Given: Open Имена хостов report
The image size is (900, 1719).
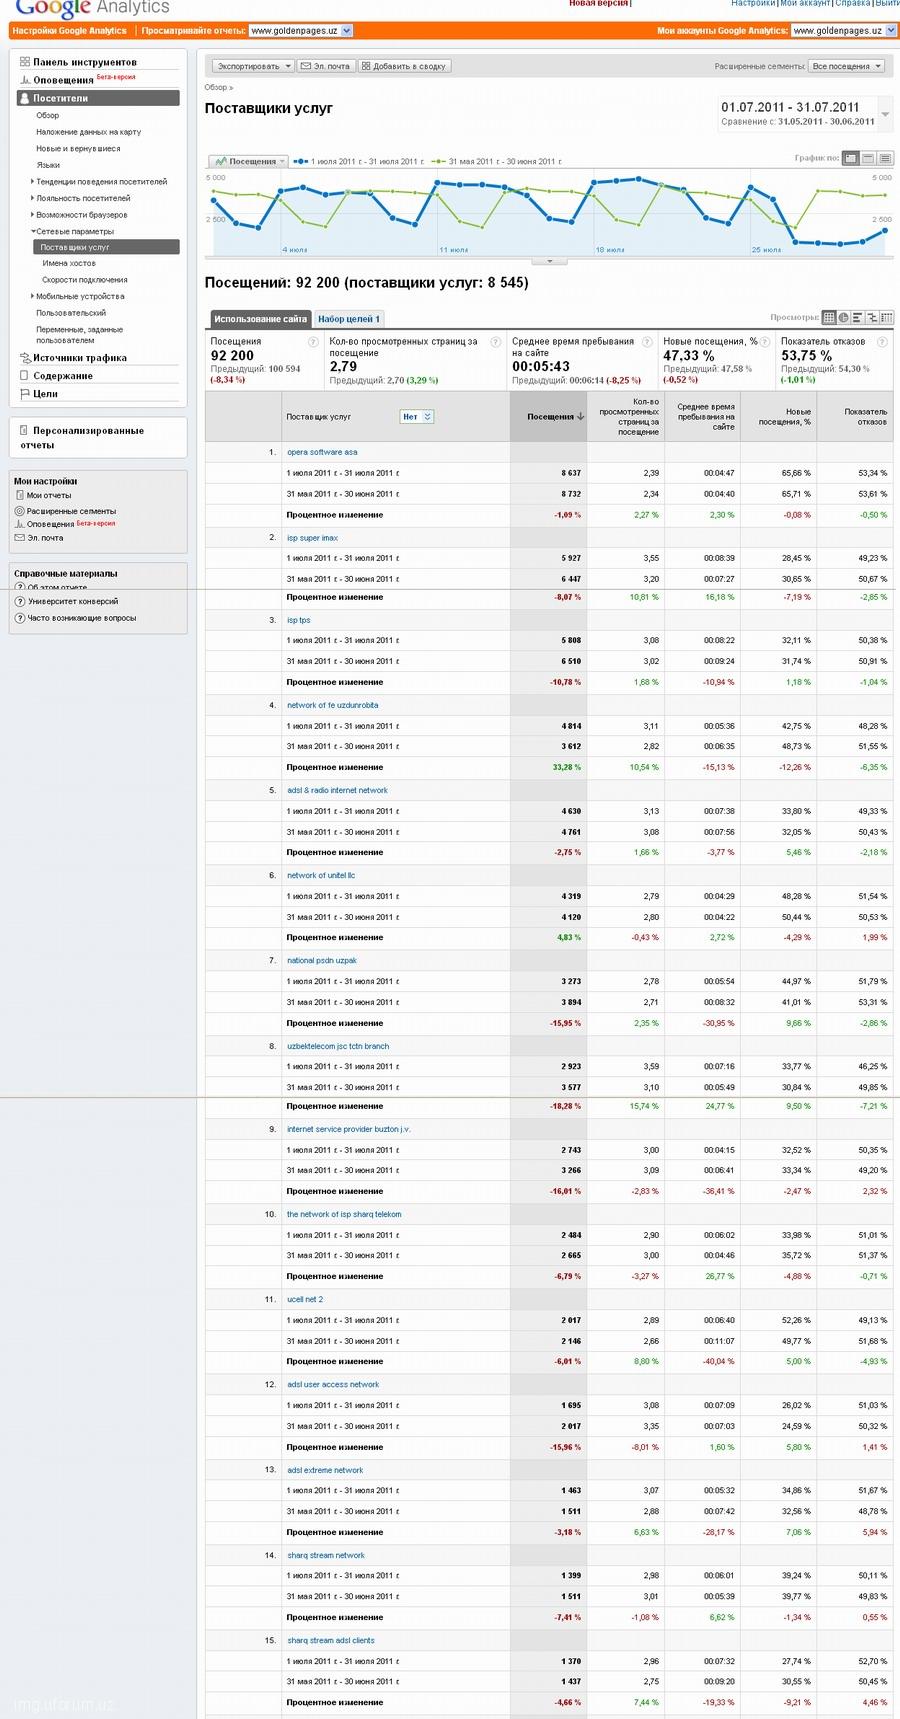Looking at the screenshot, I should [69, 263].
